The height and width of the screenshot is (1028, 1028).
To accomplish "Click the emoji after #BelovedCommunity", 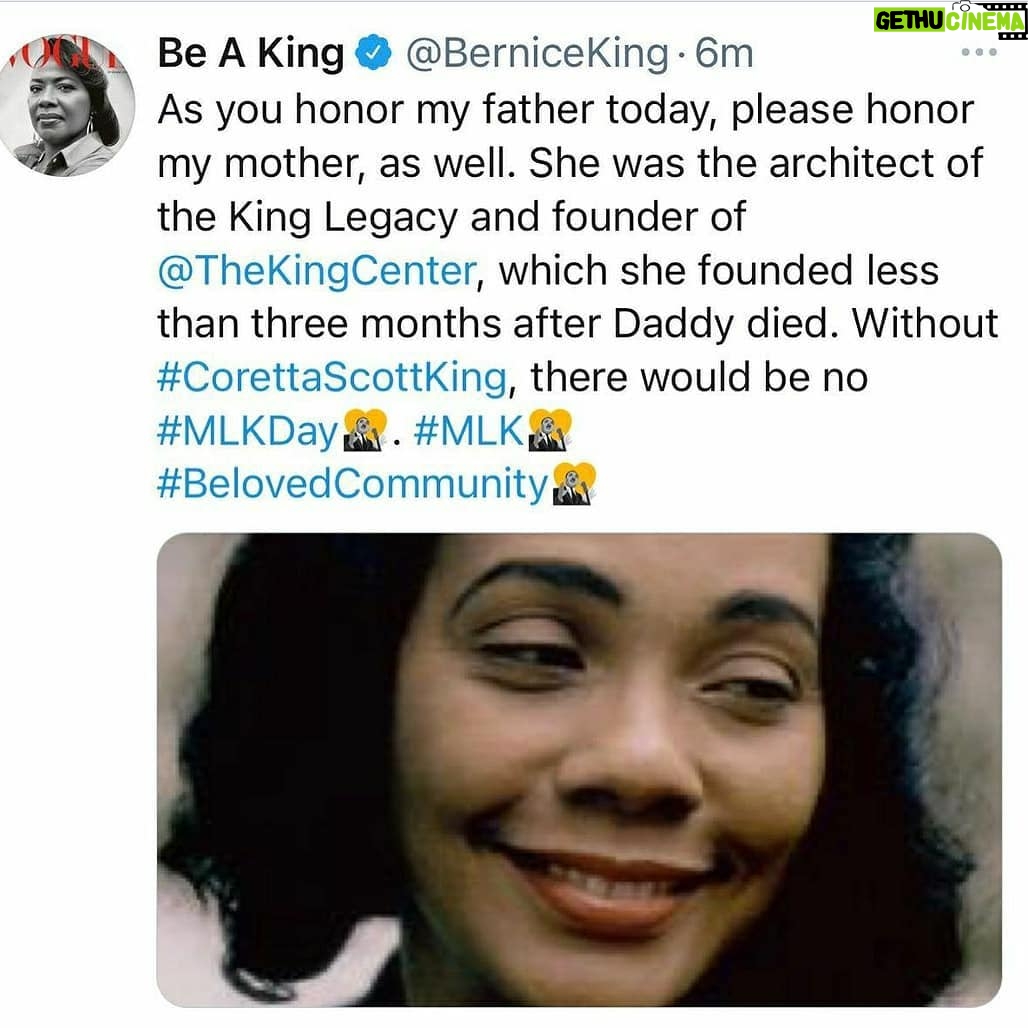I will coord(574,484).
